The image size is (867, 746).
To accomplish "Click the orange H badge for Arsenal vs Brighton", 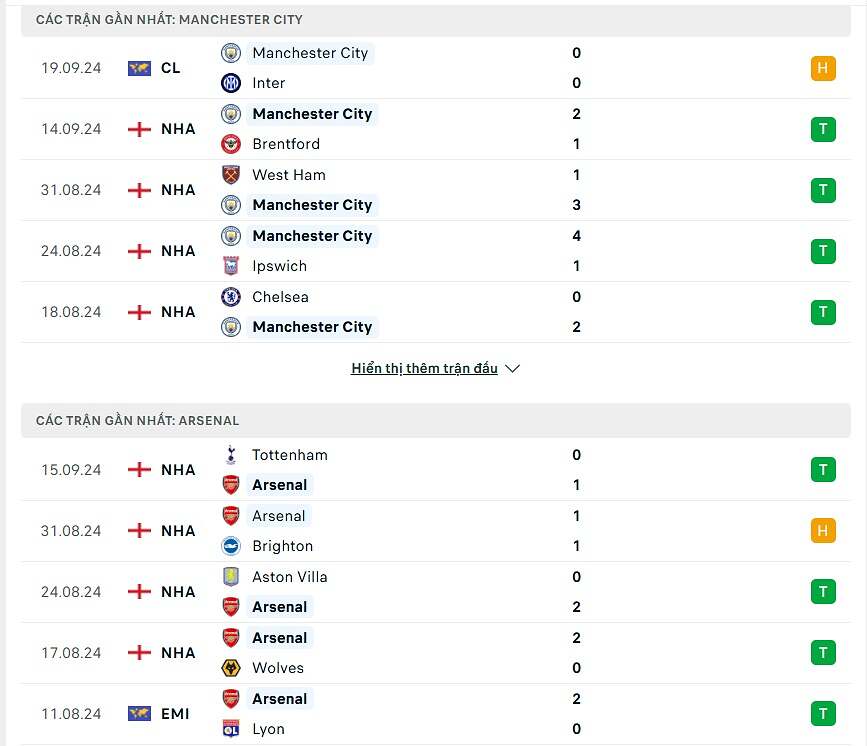I will point(823,531).
